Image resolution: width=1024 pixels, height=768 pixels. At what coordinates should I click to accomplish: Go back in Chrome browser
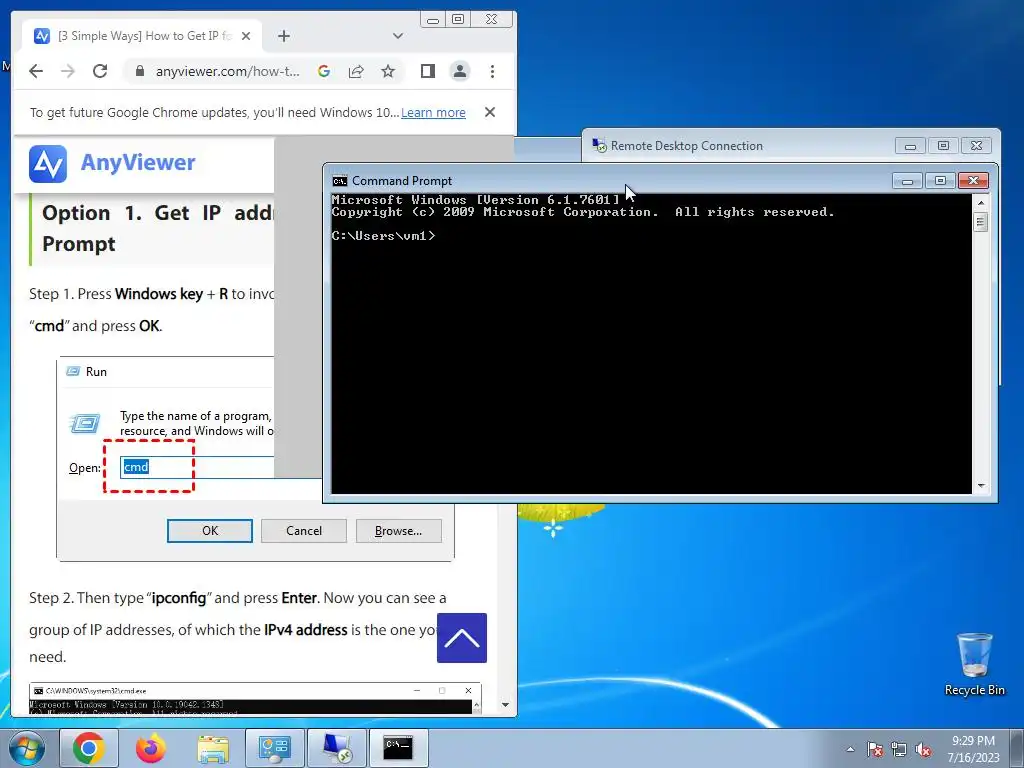click(x=36, y=71)
